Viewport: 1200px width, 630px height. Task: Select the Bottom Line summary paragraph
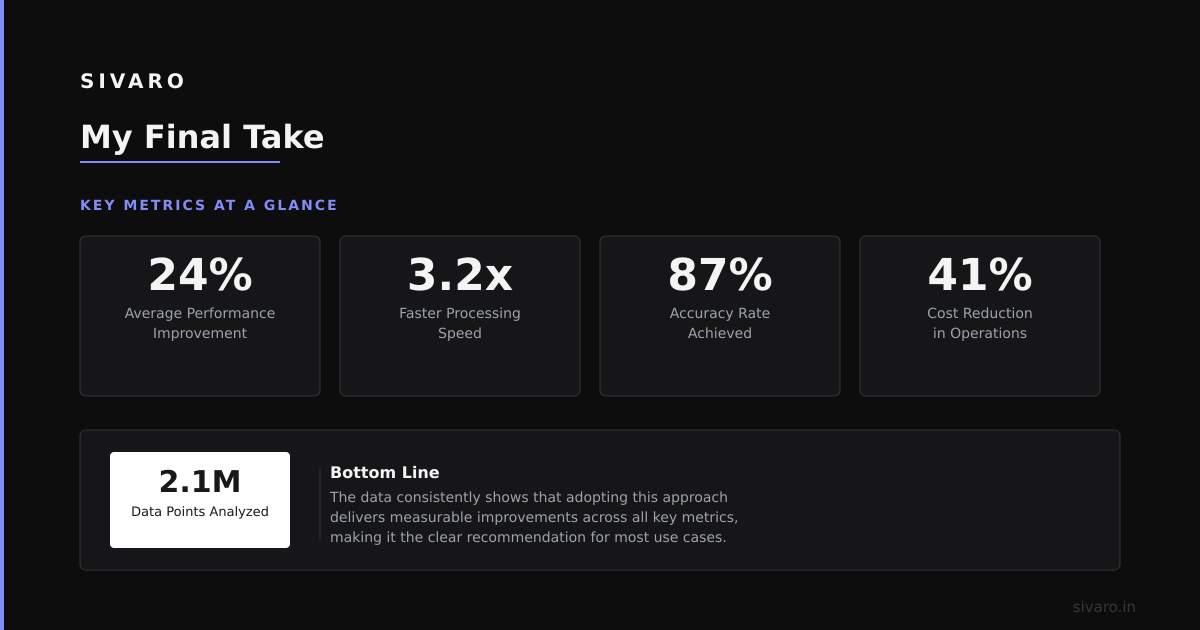coord(534,517)
